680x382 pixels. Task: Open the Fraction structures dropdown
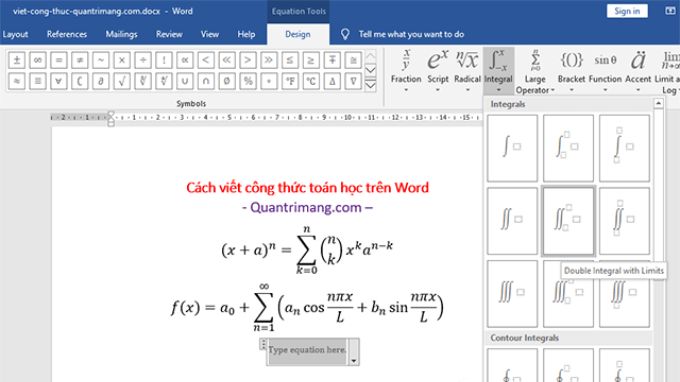tap(406, 71)
